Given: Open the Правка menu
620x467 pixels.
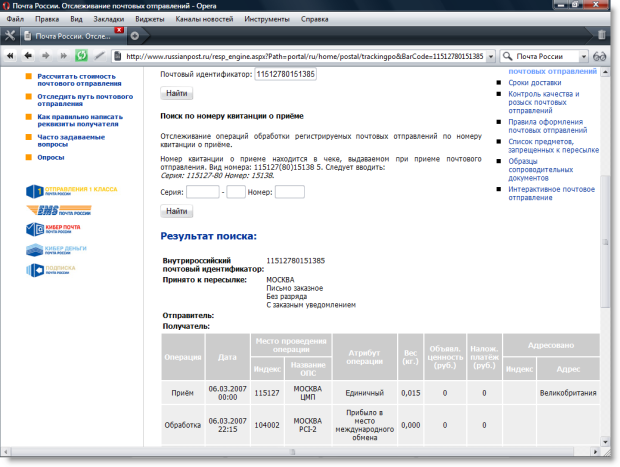Looking at the screenshot, I should coord(47,19).
